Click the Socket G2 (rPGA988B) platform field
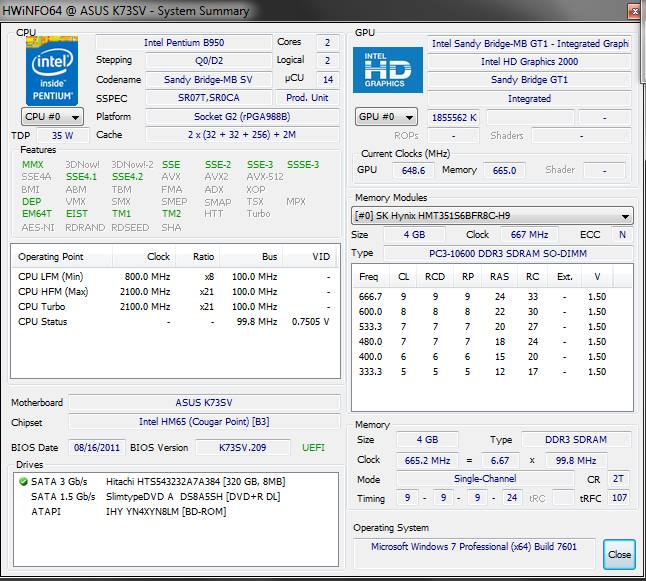This screenshot has height=581, width=646. point(242,117)
